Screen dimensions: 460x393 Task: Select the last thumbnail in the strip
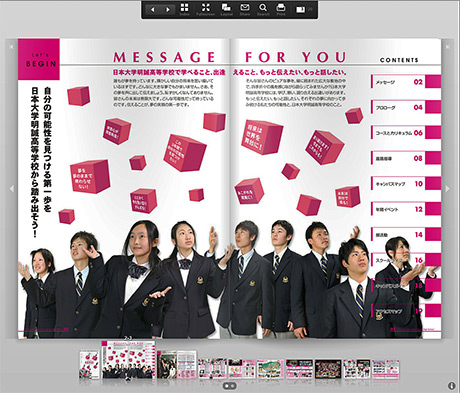pyautogui.click(x=386, y=369)
